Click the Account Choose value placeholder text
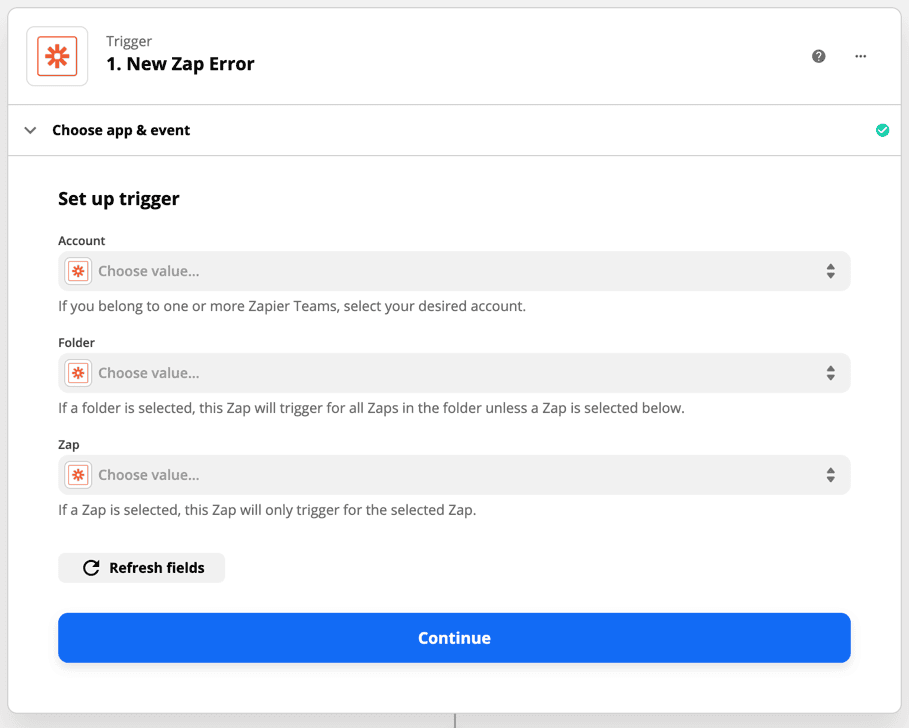This screenshot has height=728, width=909. 146,270
